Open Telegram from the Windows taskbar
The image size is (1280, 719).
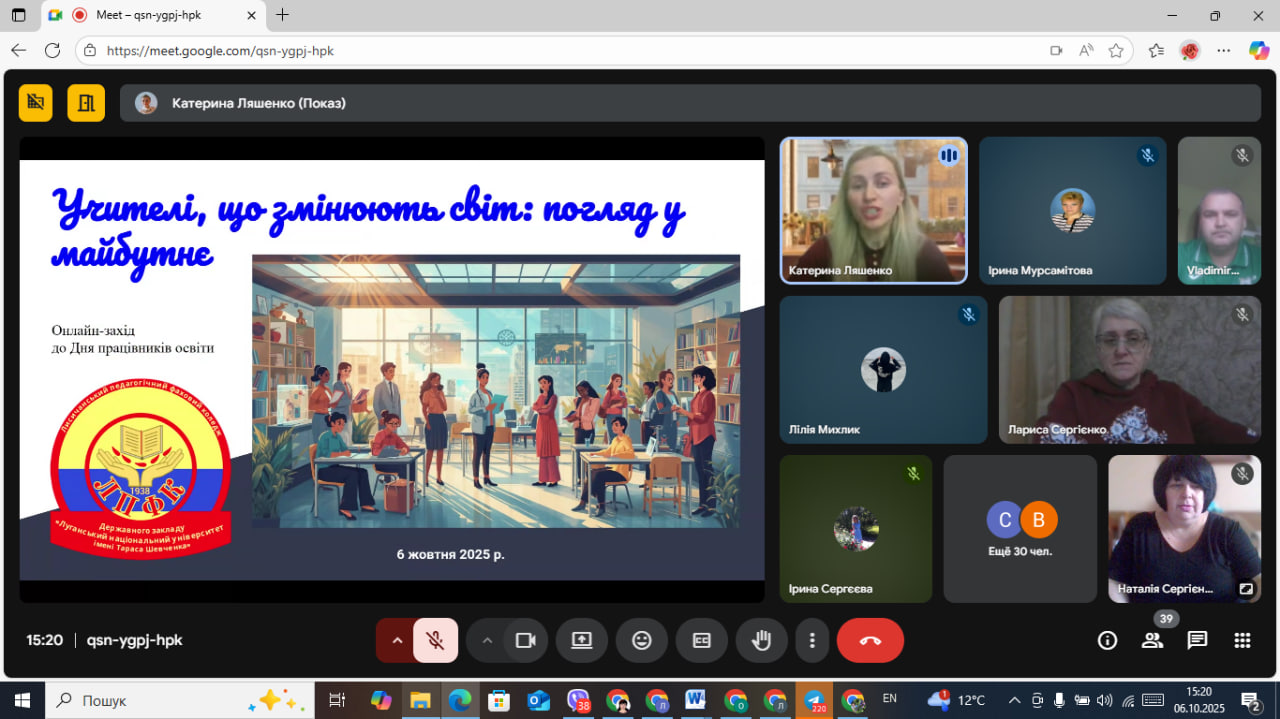point(814,700)
